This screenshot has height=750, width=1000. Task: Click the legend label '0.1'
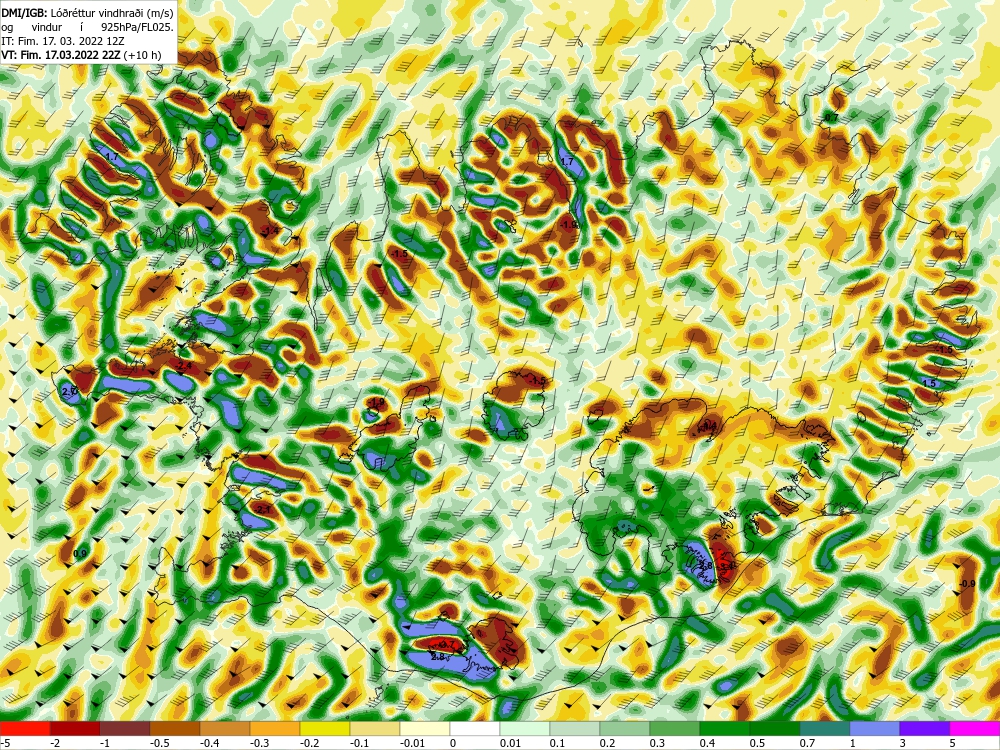(x=557, y=743)
